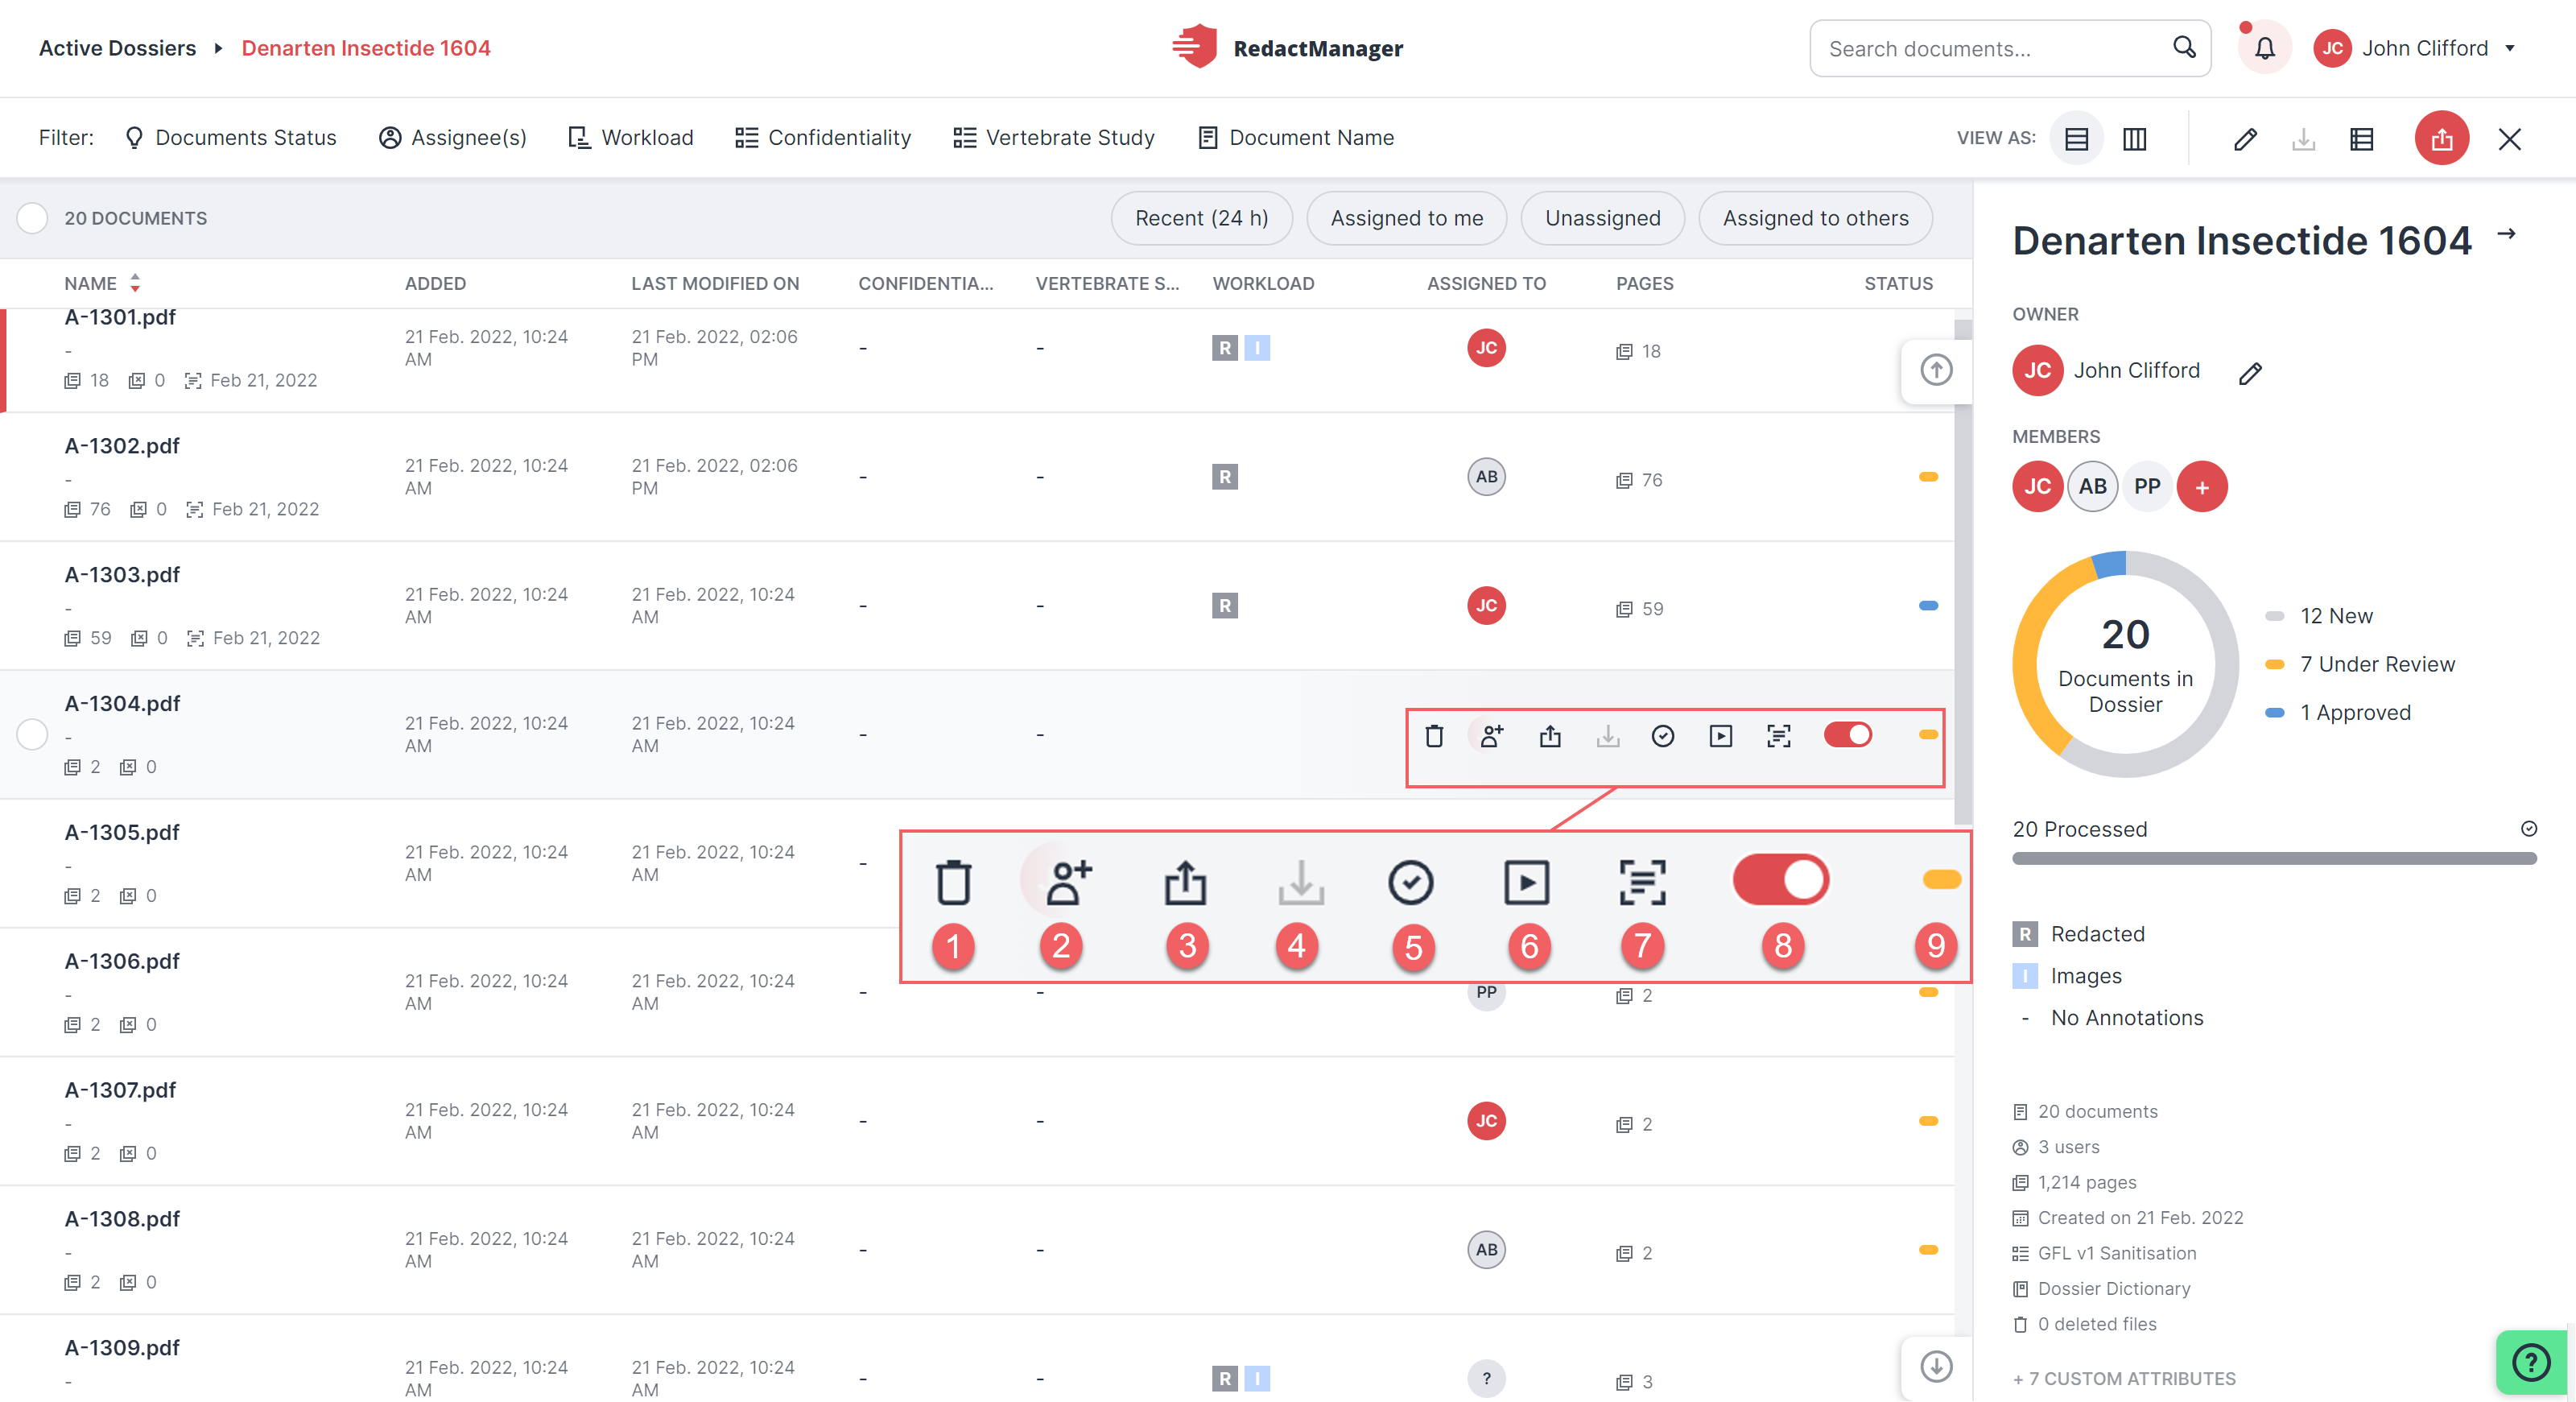Viewport: 2576px width, 1402px height.
Task: Open the Confidentiality filter dropdown
Action: pos(823,138)
